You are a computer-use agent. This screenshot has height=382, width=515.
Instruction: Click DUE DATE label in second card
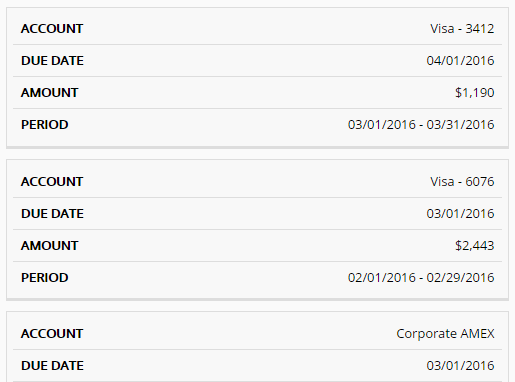tap(52, 214)
